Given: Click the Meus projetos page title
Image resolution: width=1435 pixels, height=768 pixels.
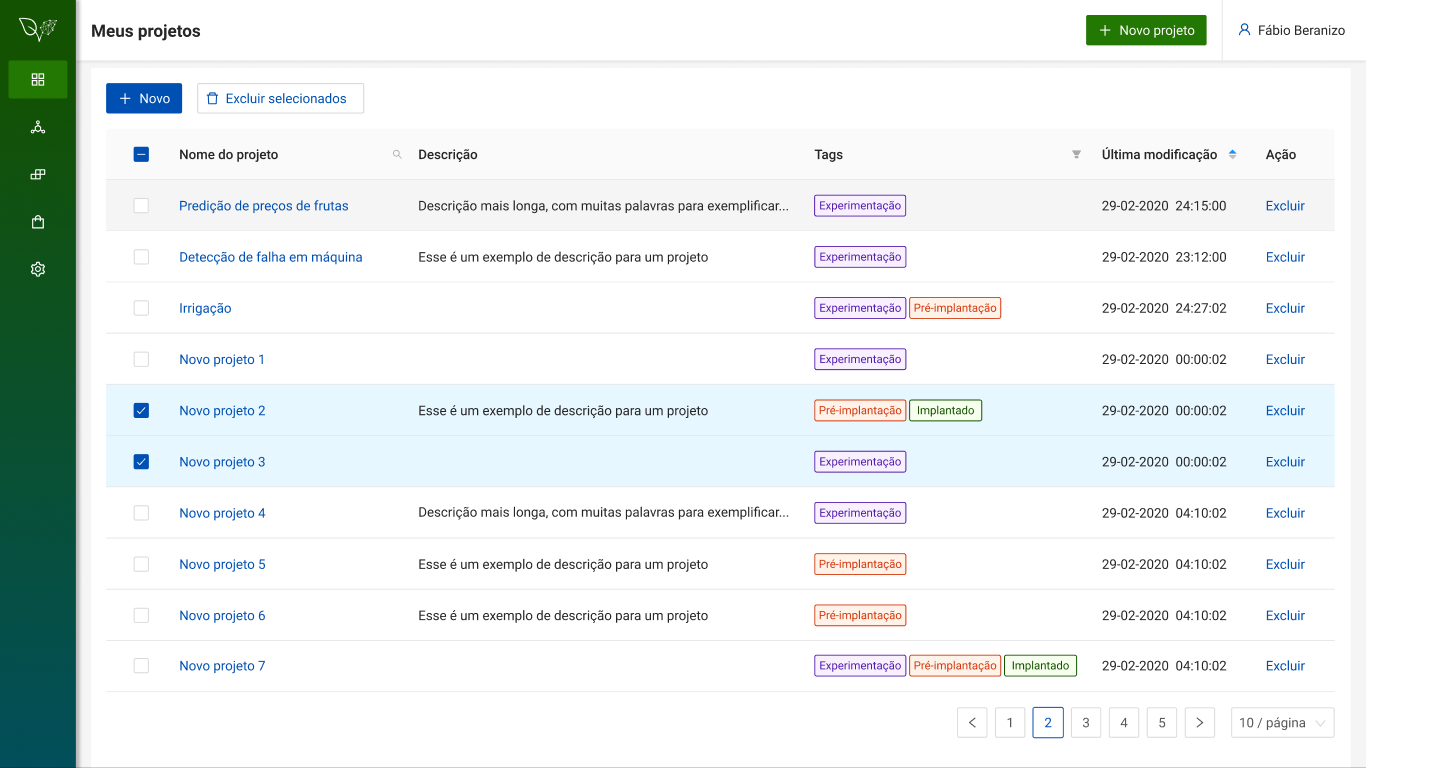Looking at the screenshot, I should [146, 31].
